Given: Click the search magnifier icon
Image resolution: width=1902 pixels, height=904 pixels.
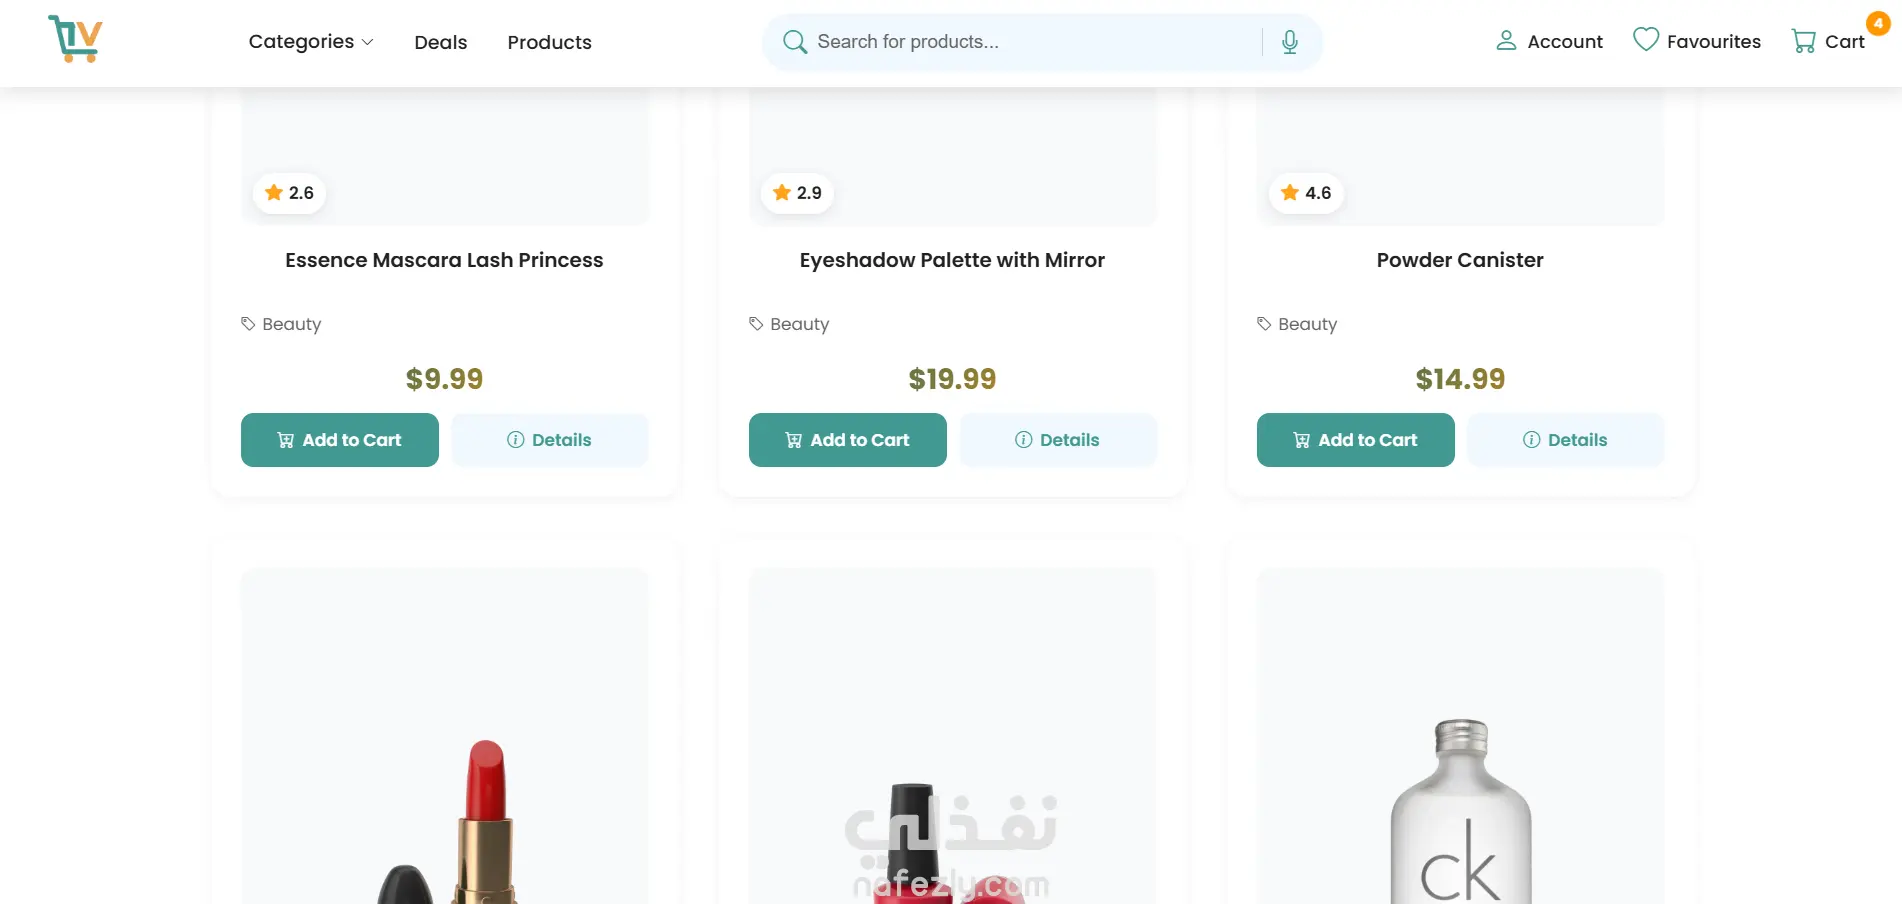Looking at the screenshot, I should pyautogui.click(x=795, y=42).
